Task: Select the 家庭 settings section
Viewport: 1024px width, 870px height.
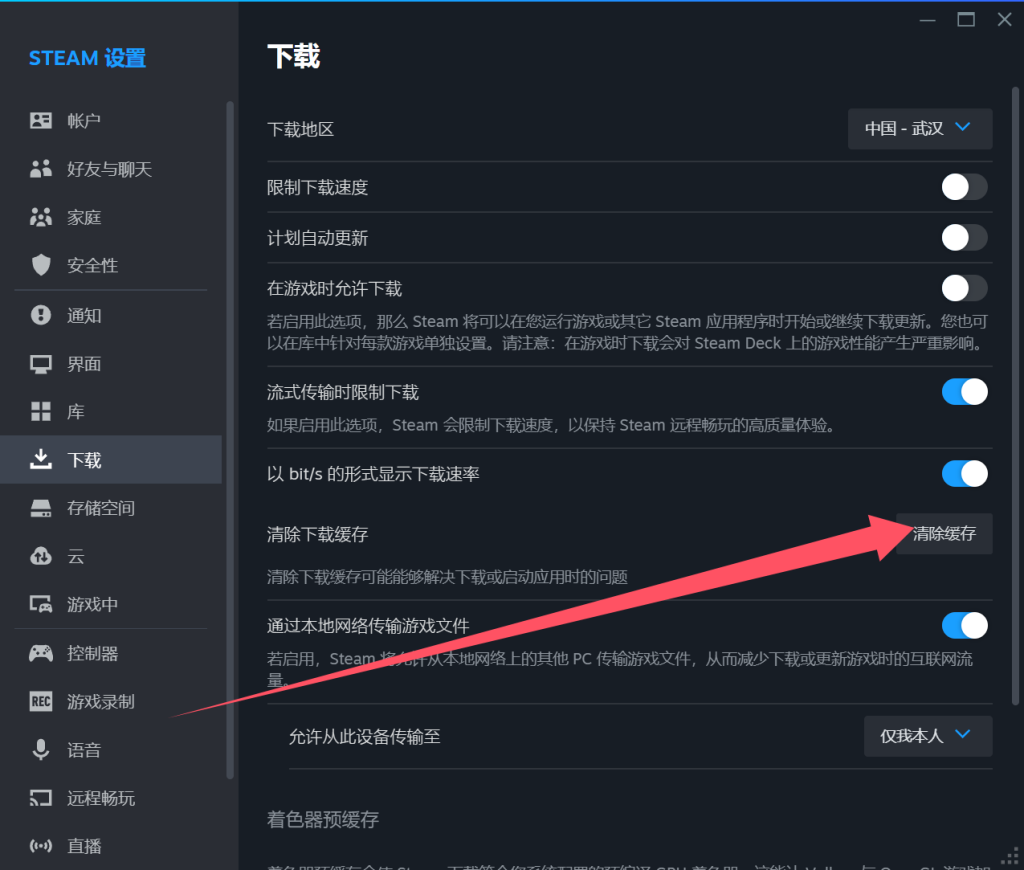Action: 111,217
